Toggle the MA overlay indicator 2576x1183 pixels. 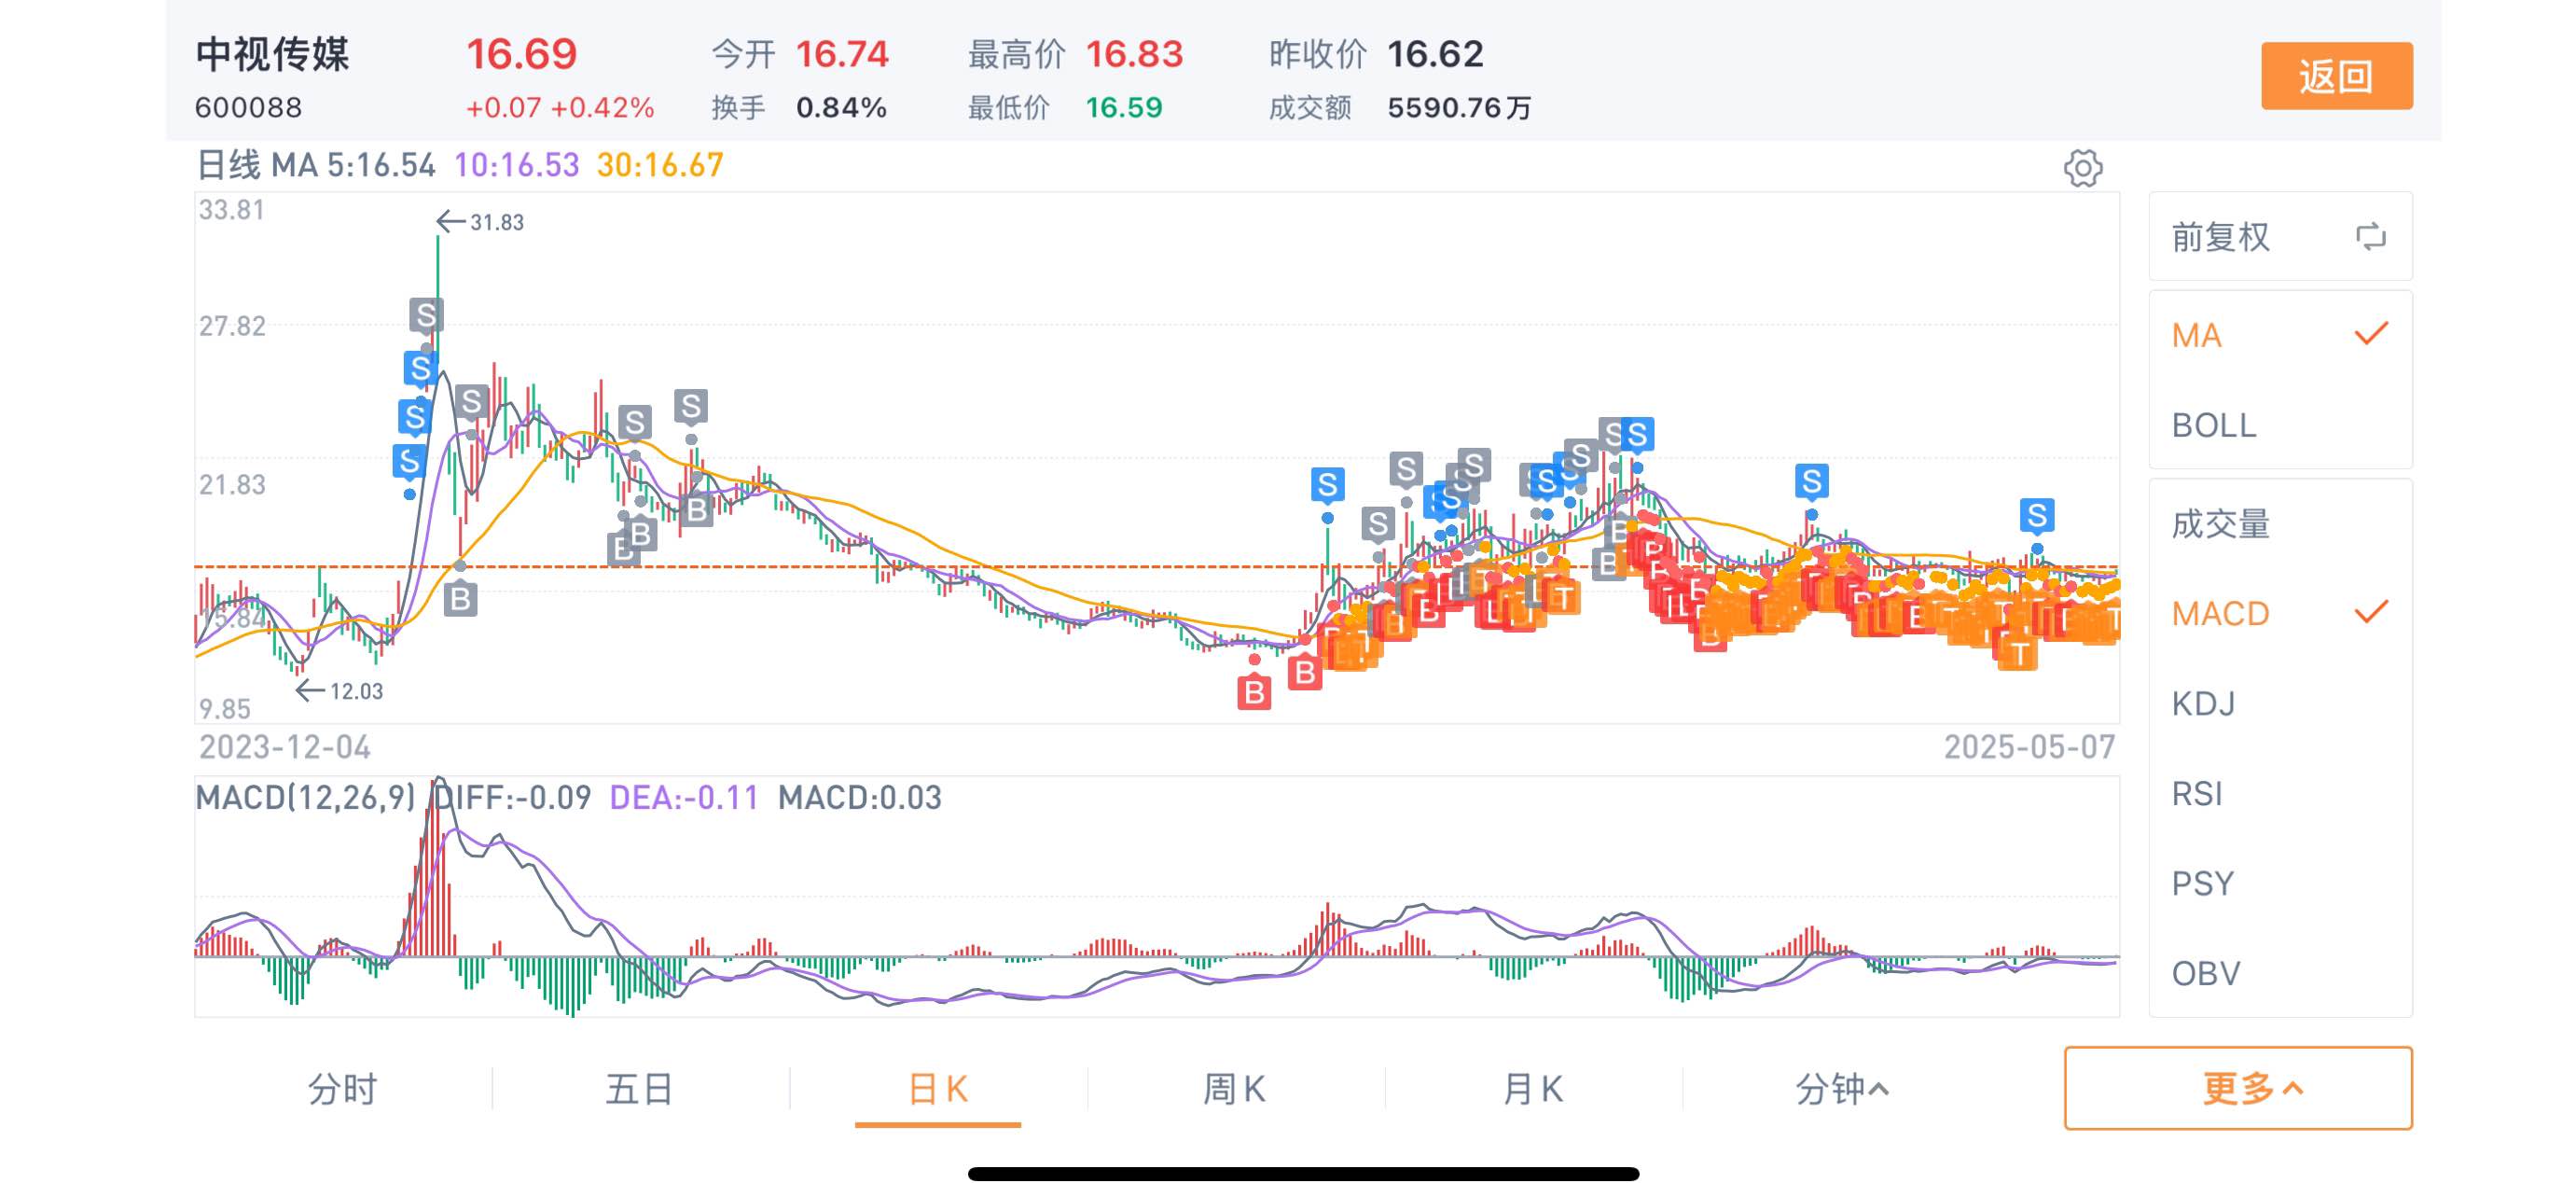tap(2280, 335)
